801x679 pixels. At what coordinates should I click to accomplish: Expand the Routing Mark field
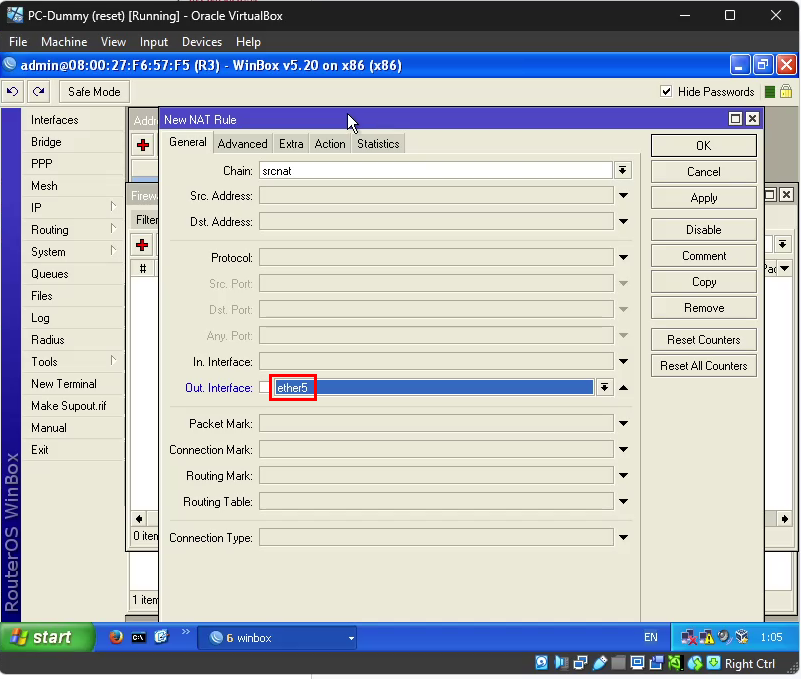[x=623, y=476]
